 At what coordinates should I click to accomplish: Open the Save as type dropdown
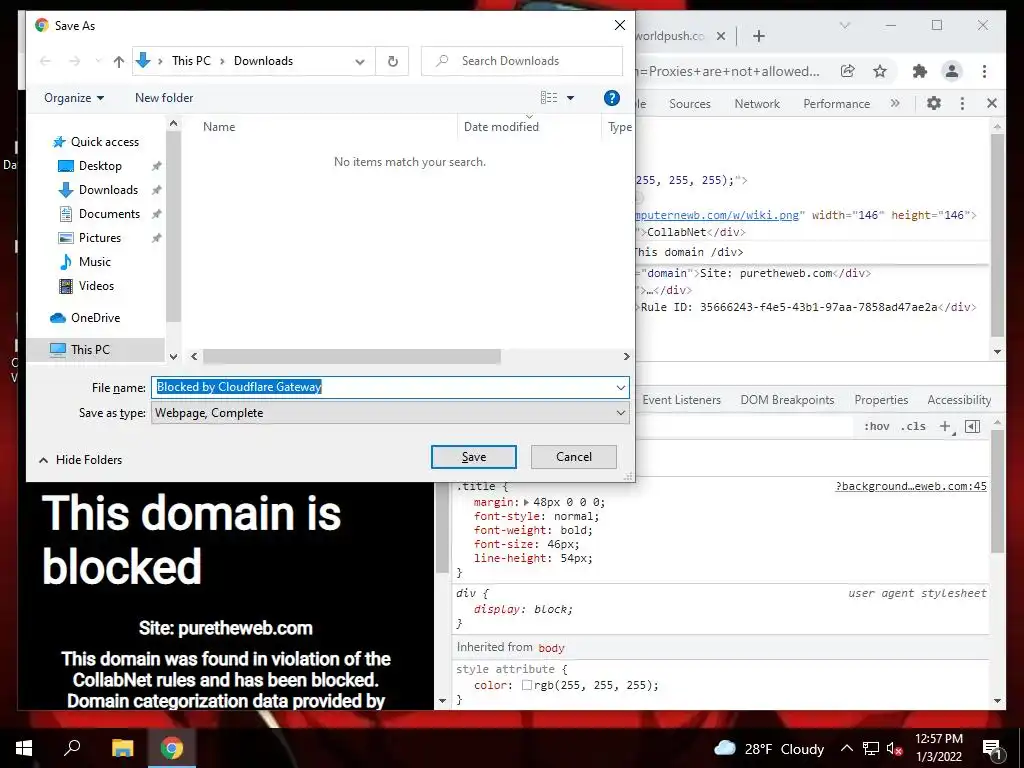[x=390, y=413]
